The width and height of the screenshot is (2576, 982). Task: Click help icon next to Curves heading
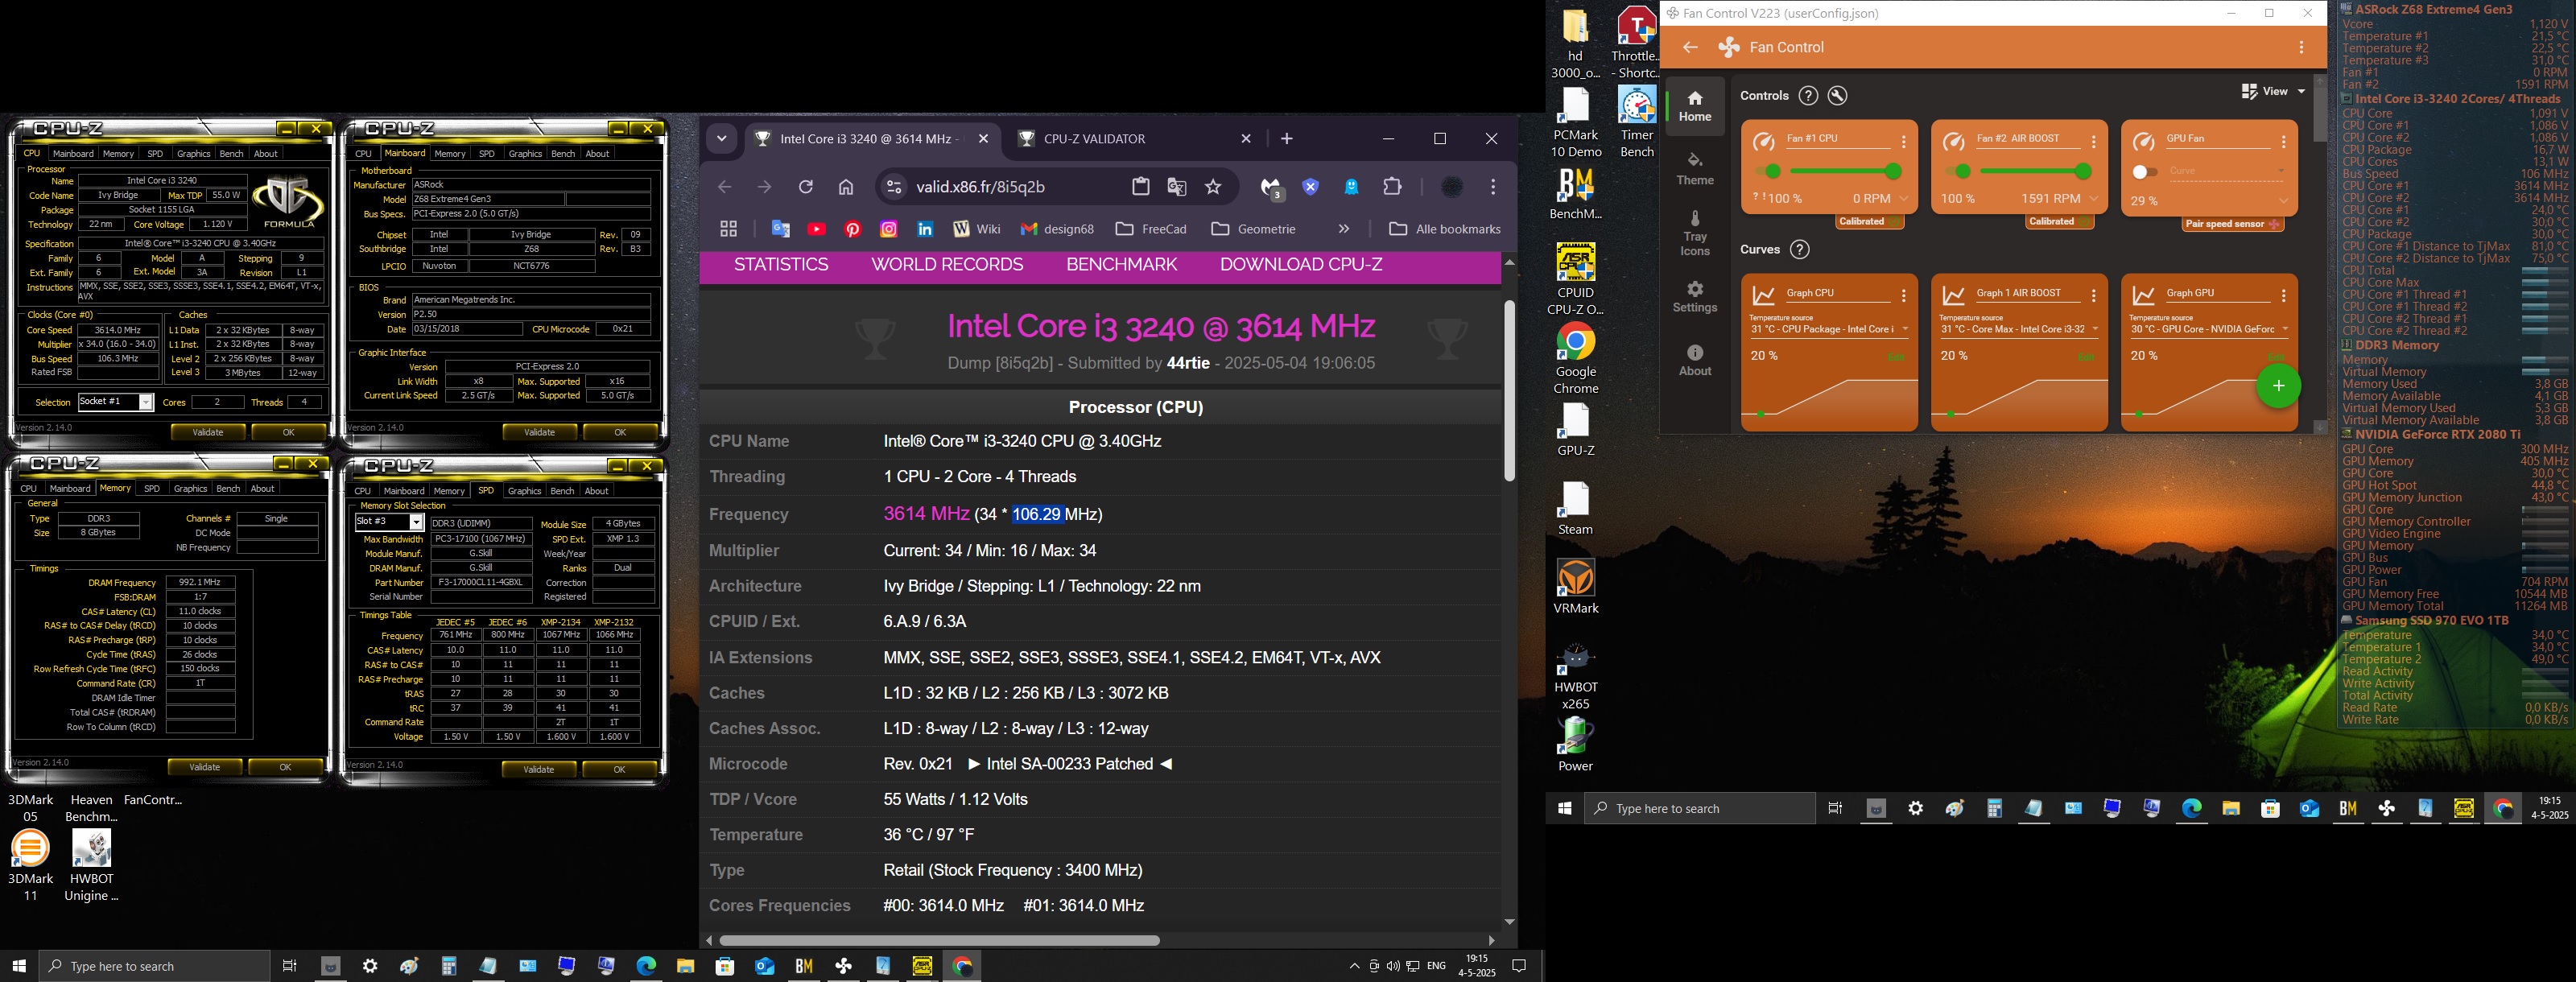1800,250
